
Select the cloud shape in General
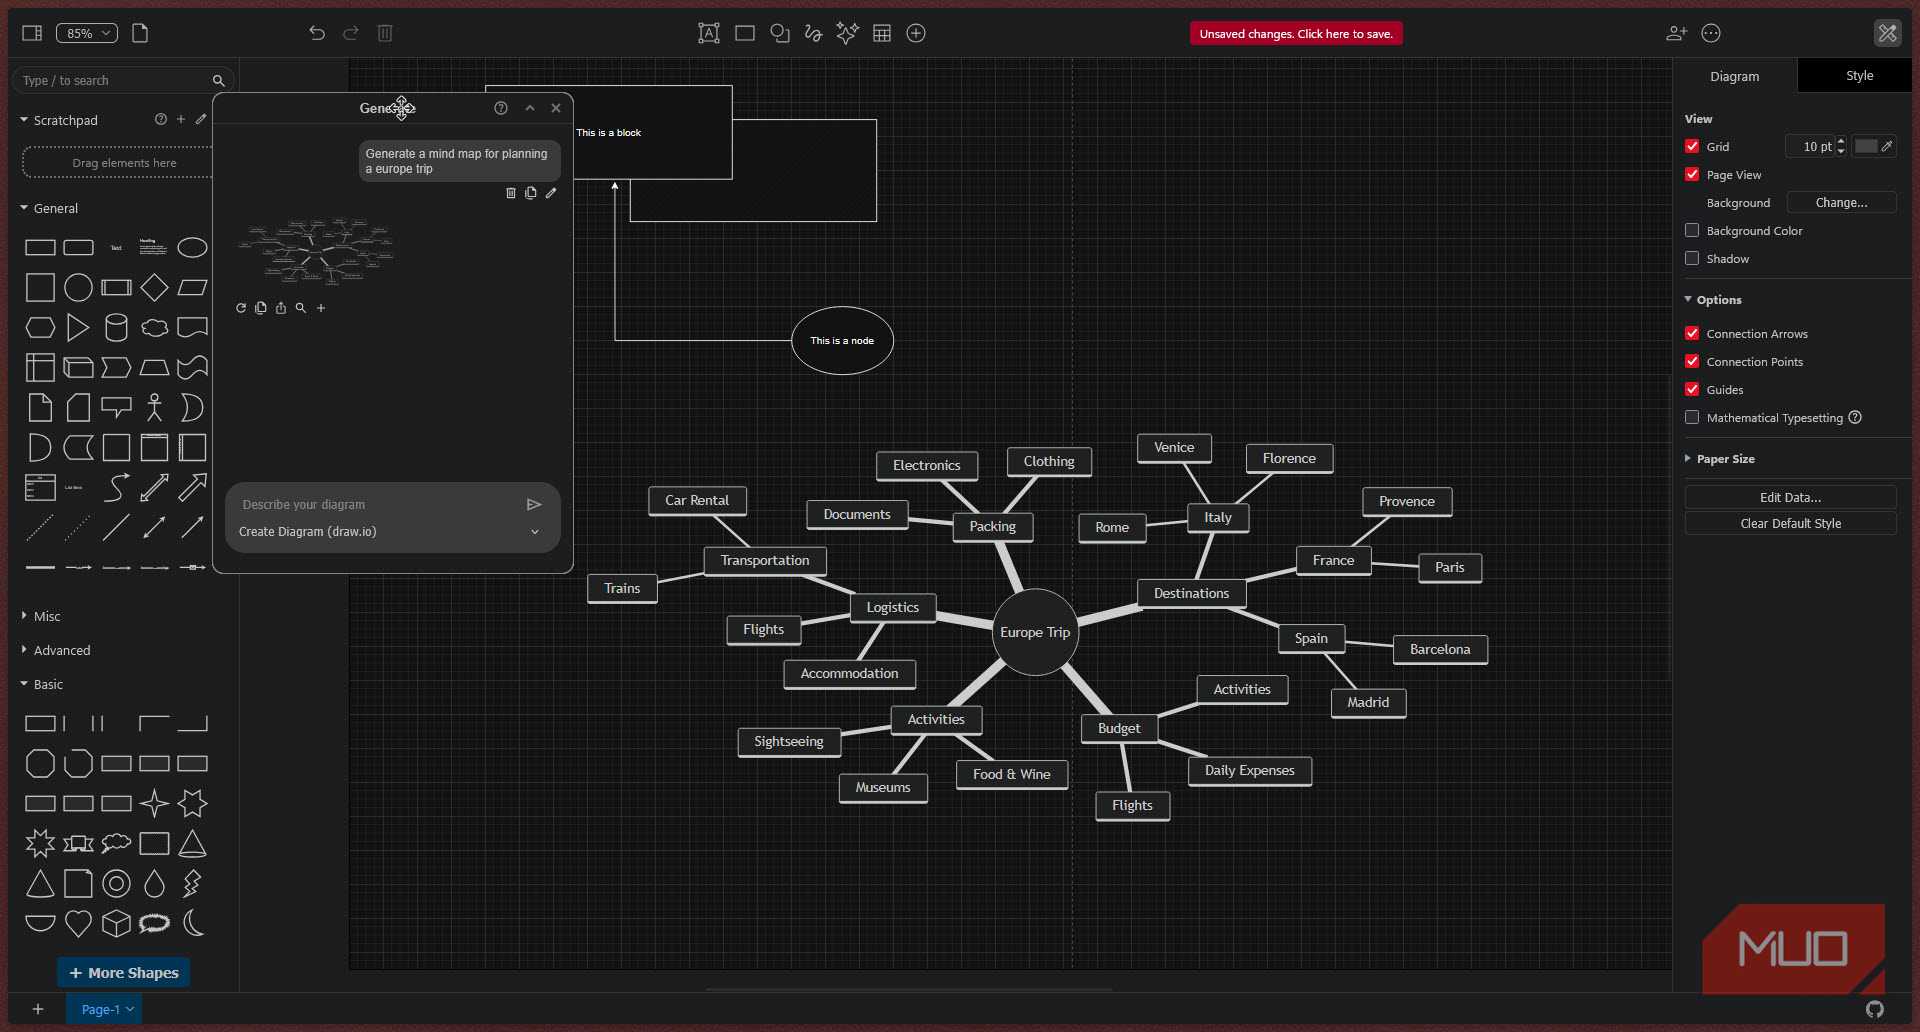tap(154, 327)
